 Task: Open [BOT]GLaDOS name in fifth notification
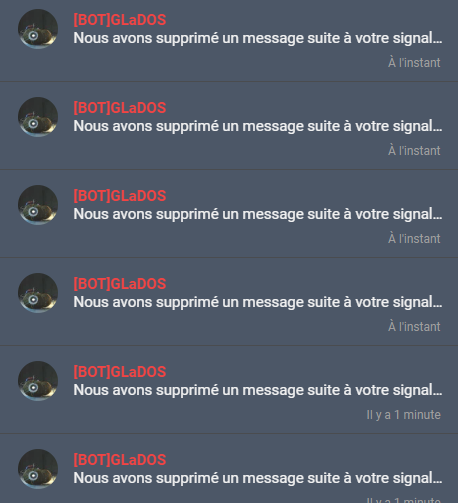click(120, 372)
